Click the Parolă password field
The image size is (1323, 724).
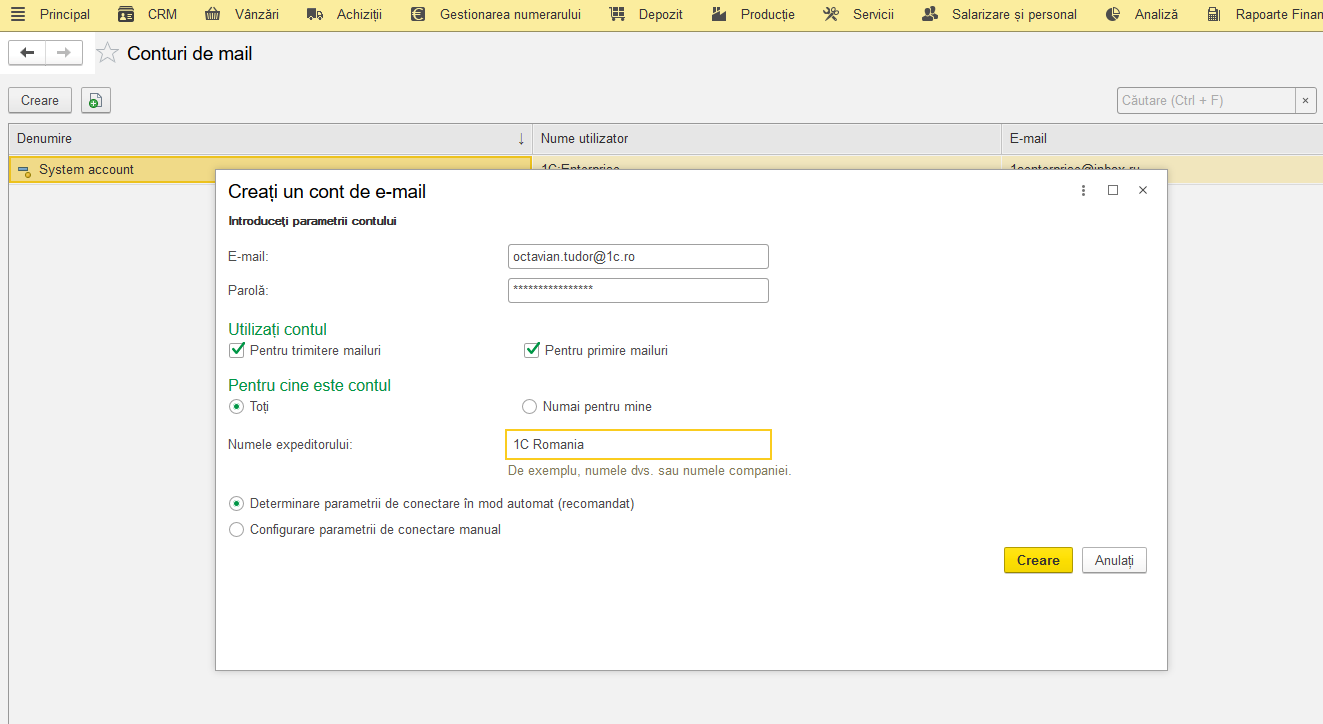[638, 290]
